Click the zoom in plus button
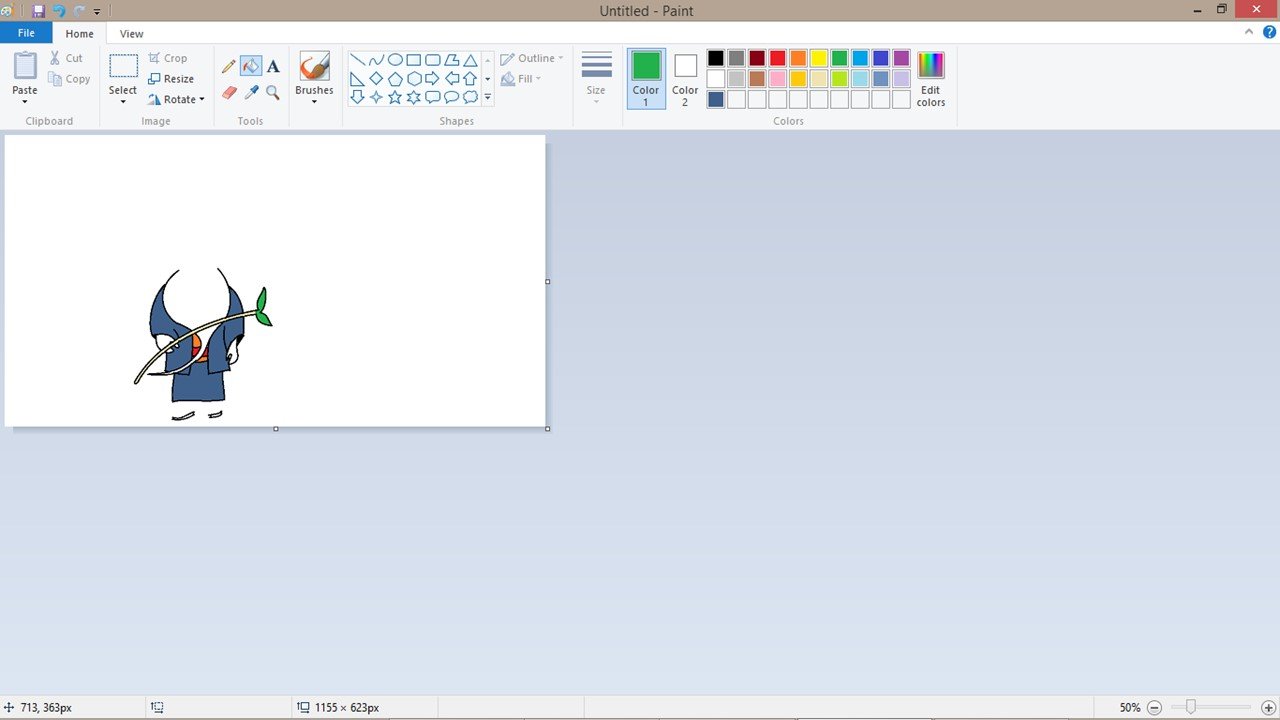The image size is (1280, 720). pyautogui.click(x=1269, y=707)
